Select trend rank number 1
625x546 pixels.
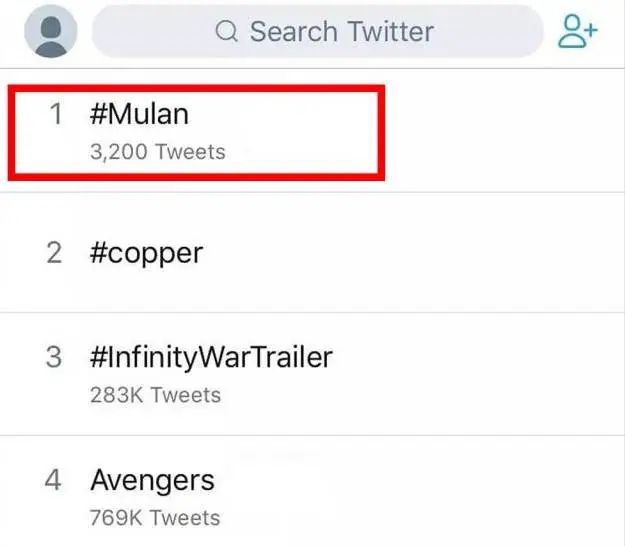(56, 114)
